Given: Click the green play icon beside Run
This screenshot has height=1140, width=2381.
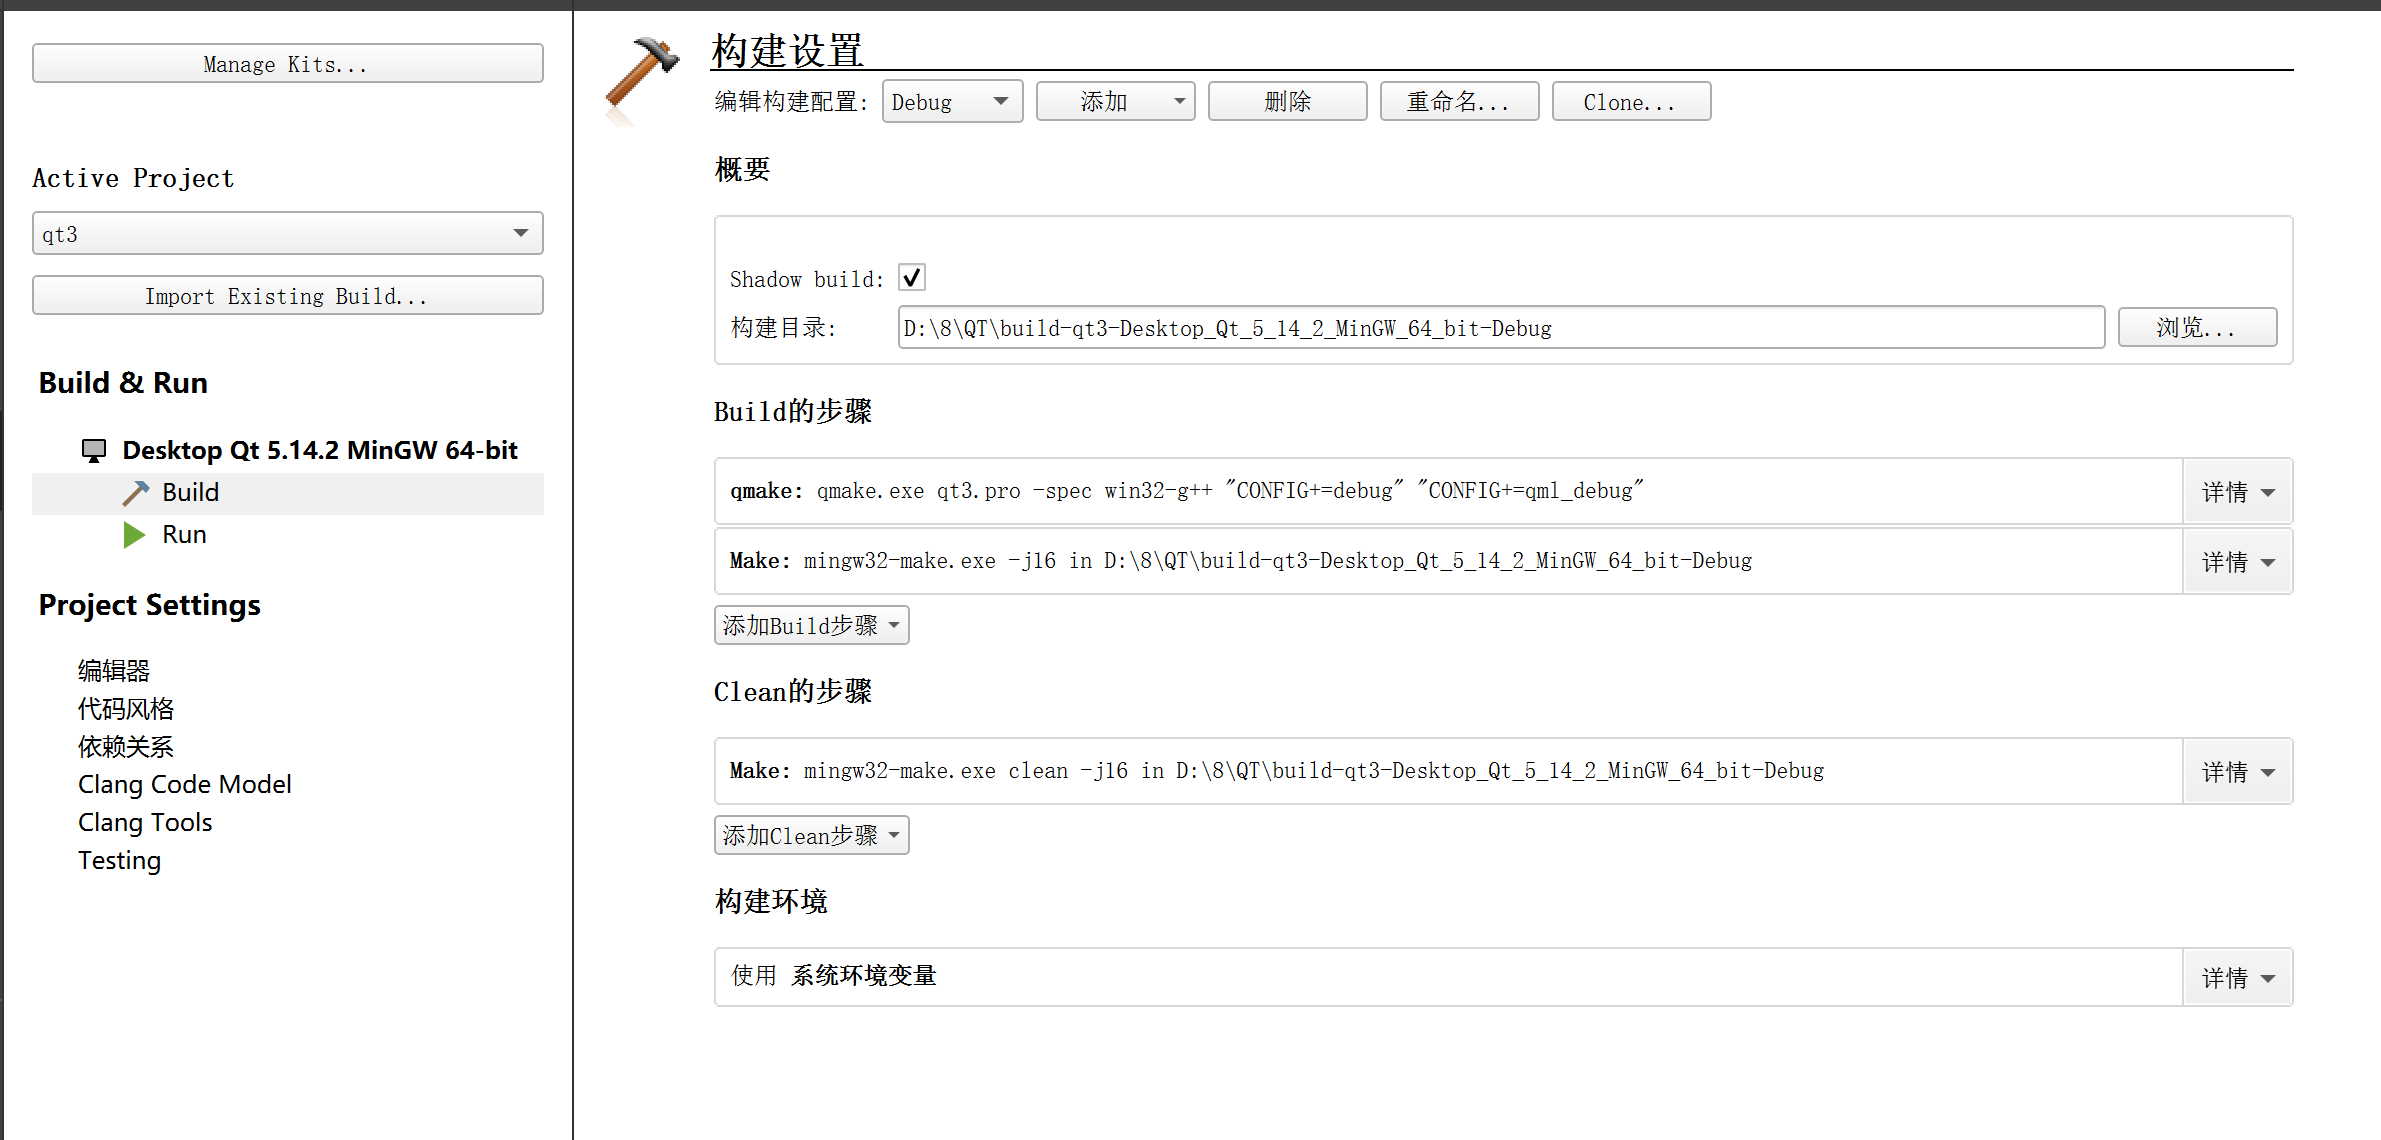Looking at the screenshot, I should click(x=134, y=535).
